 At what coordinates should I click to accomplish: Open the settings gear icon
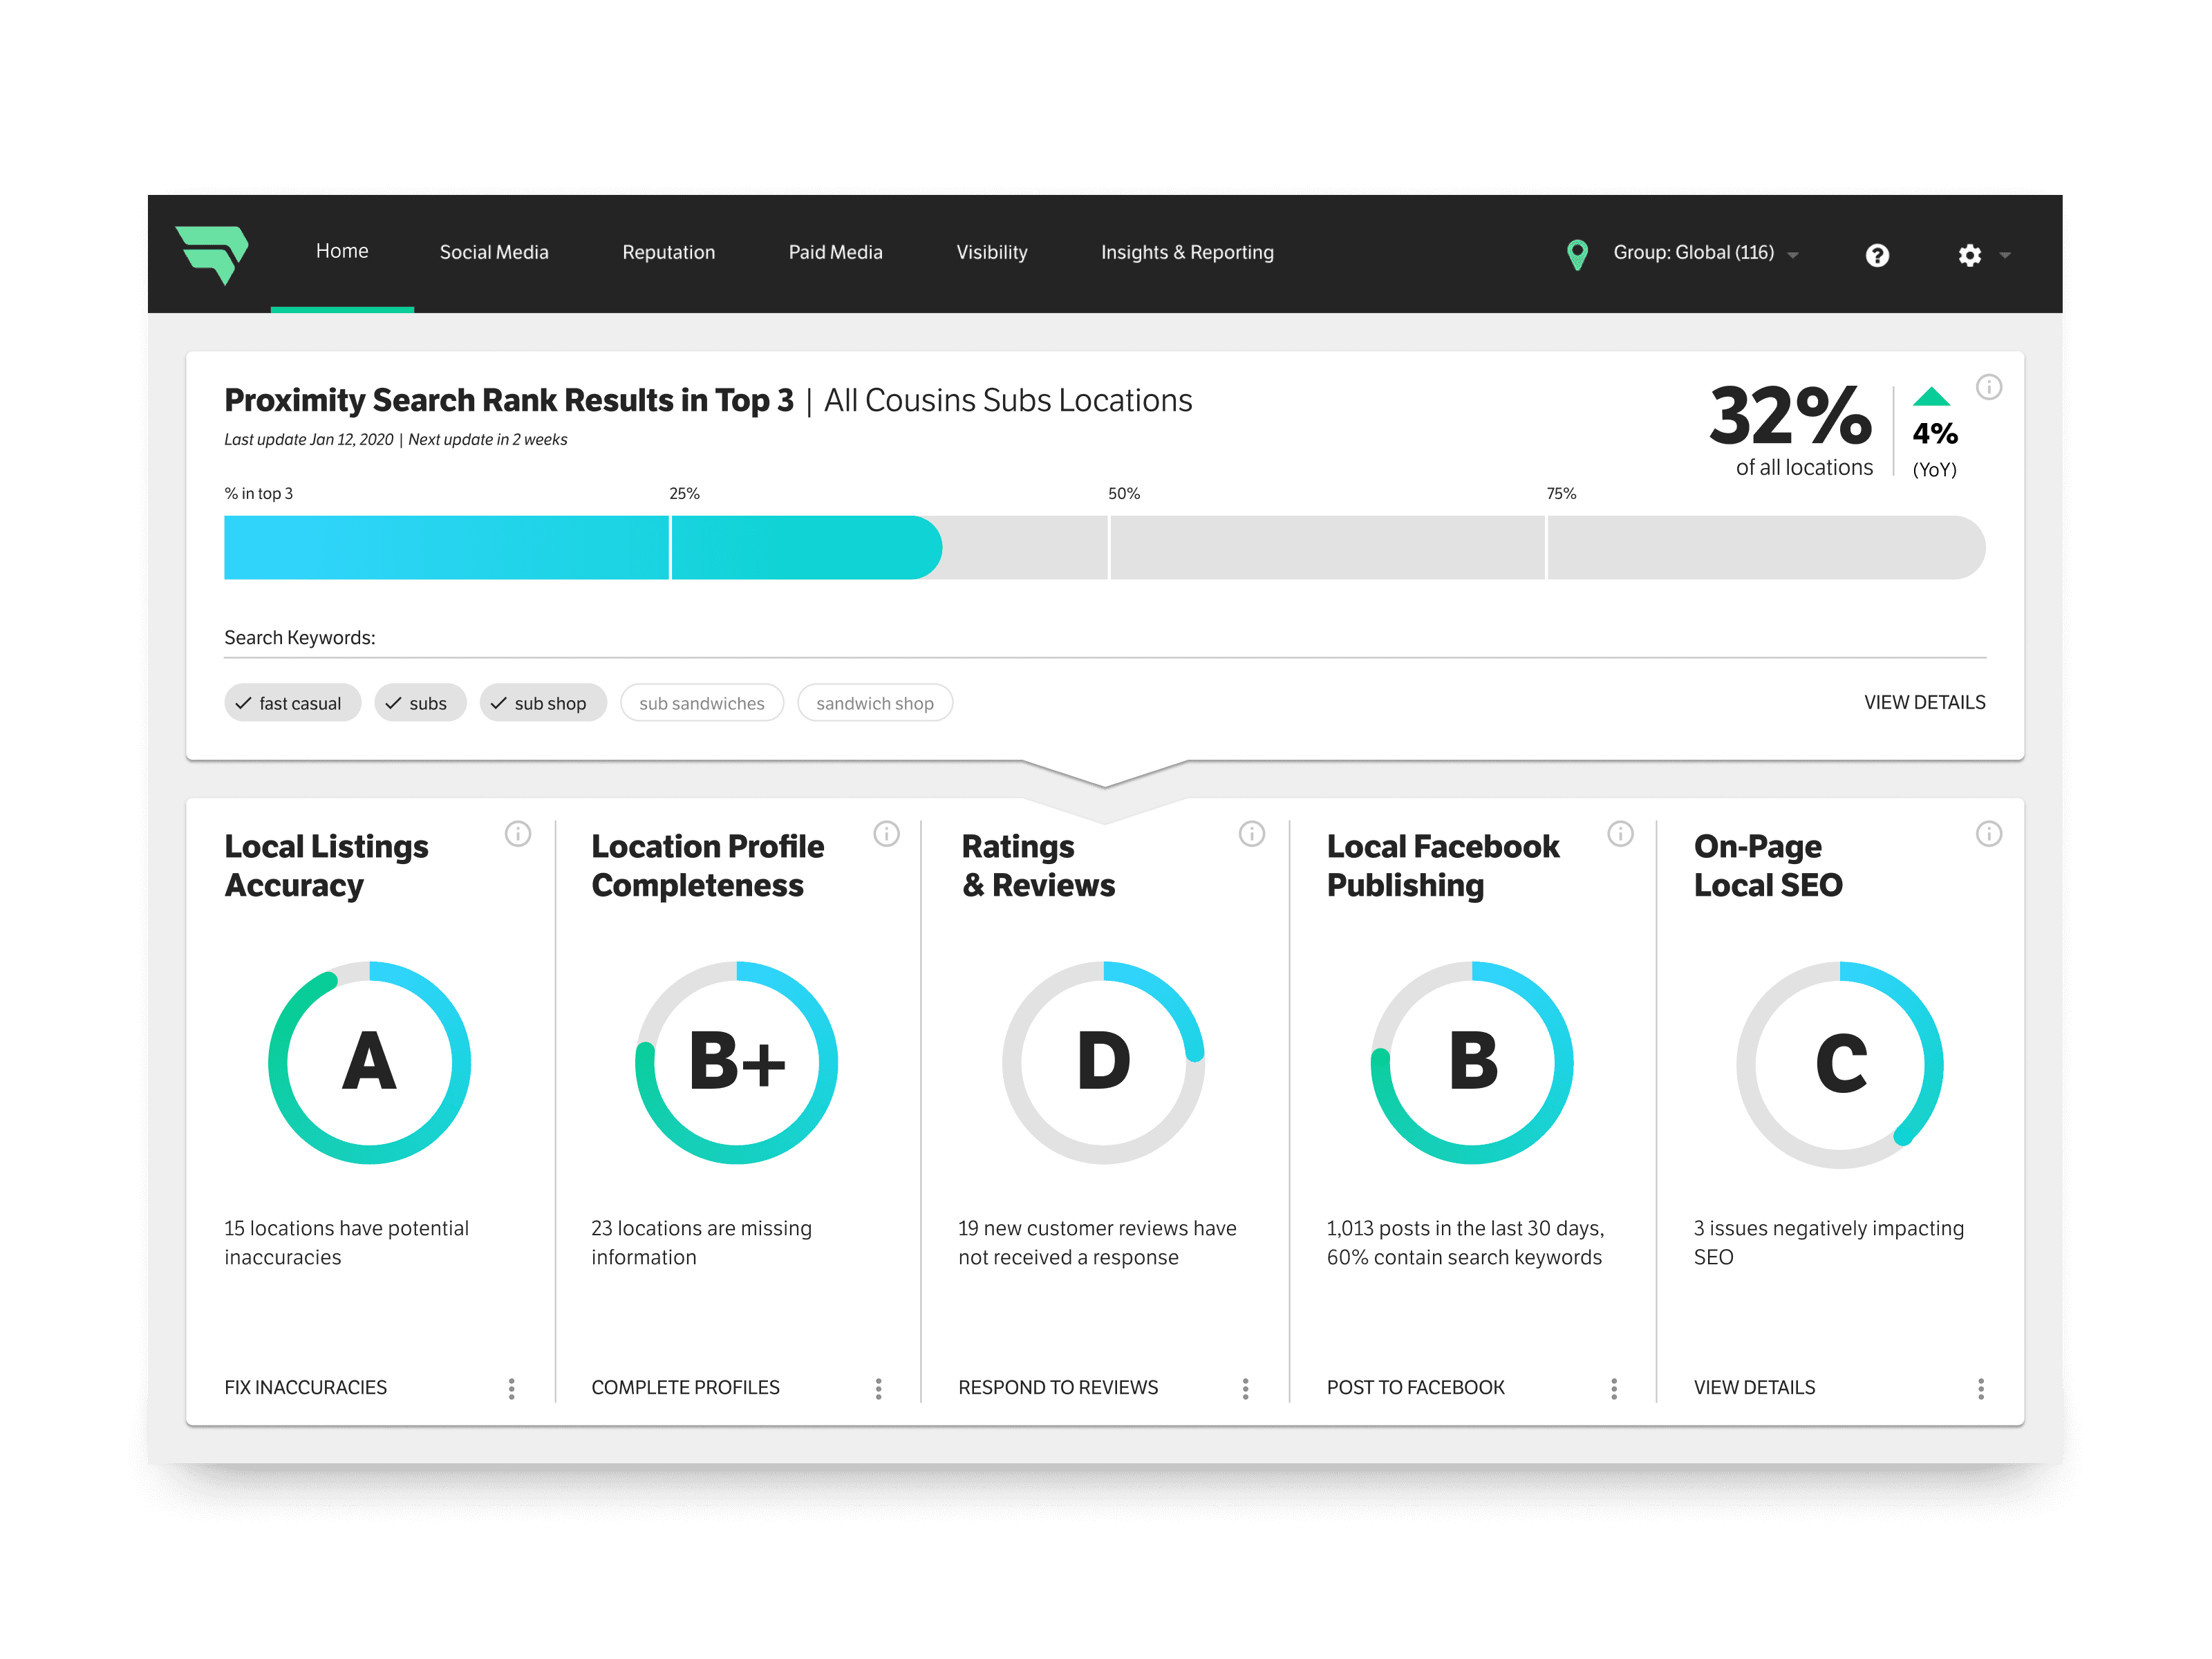[1969, 255]
